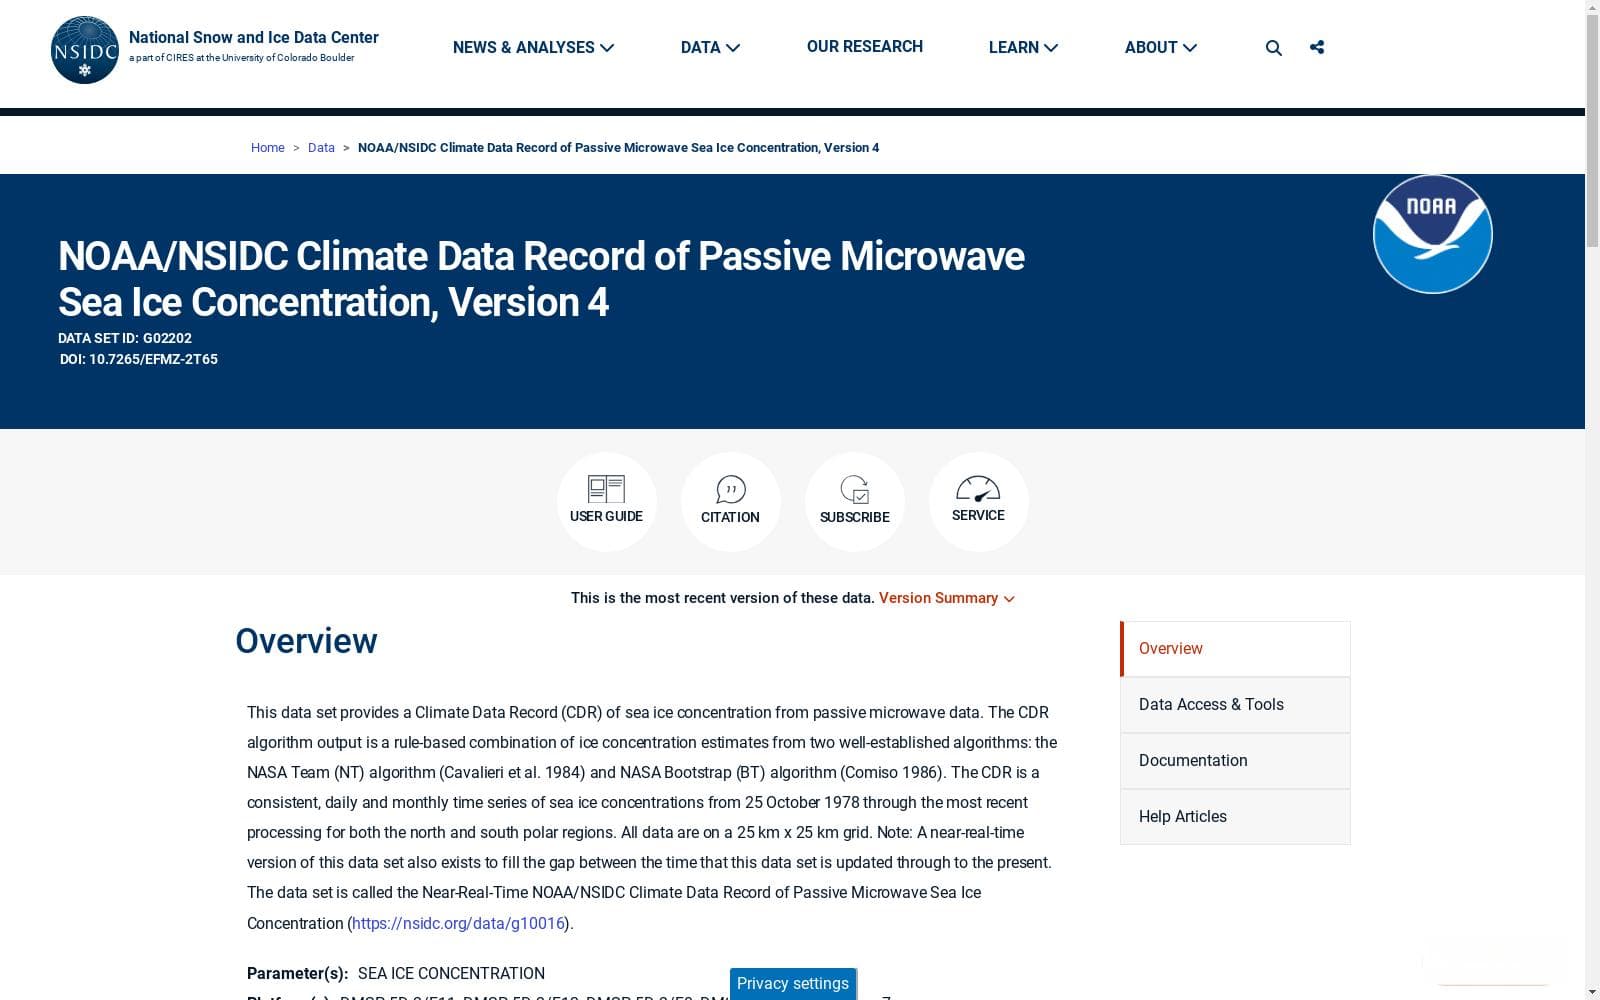Click the scrollbar down arrow
The image size is (1600, 1000).
pos(1592,992)
